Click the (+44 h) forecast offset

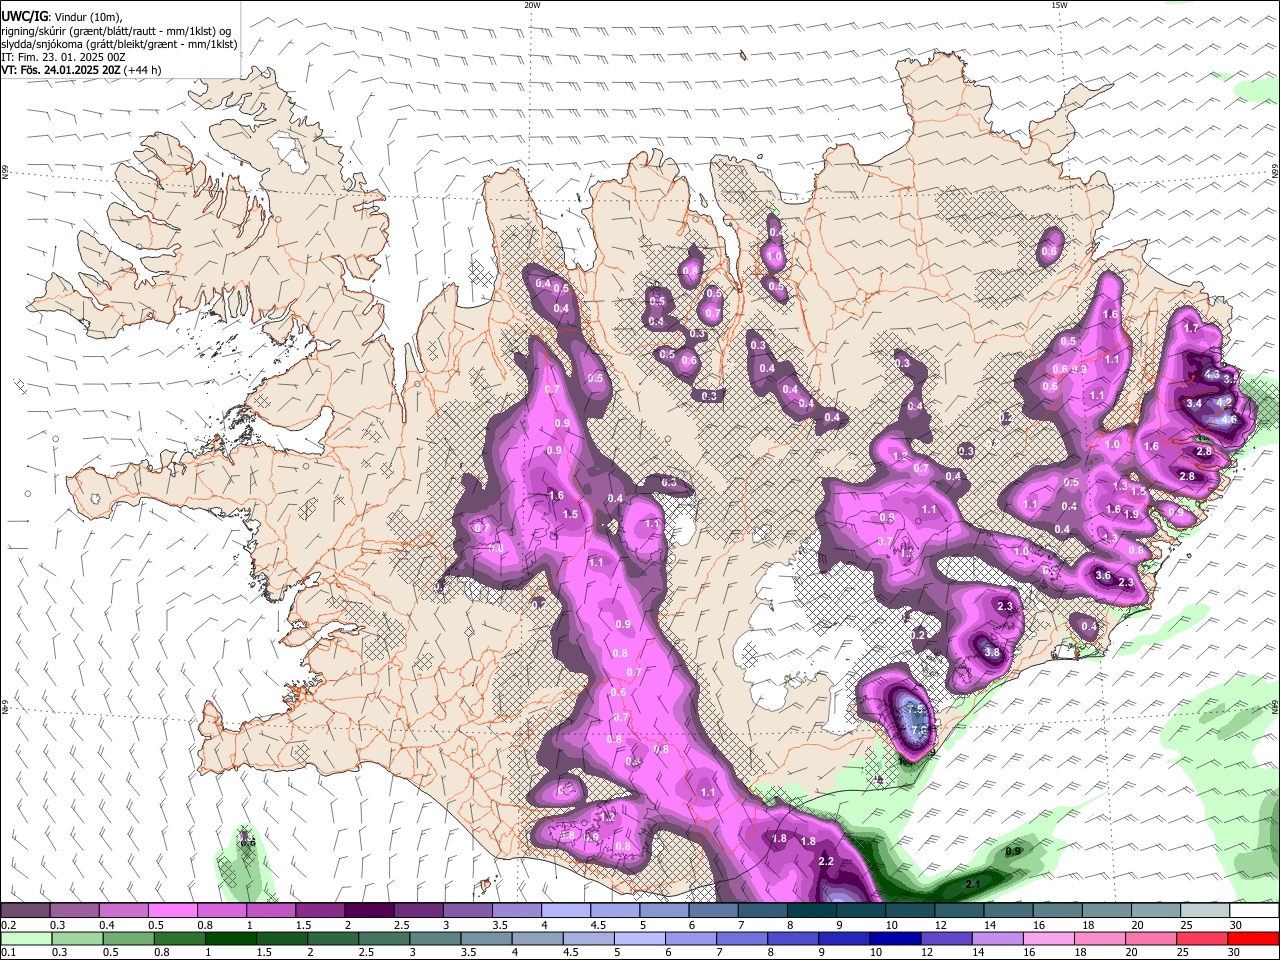click(x=144, y=70)
